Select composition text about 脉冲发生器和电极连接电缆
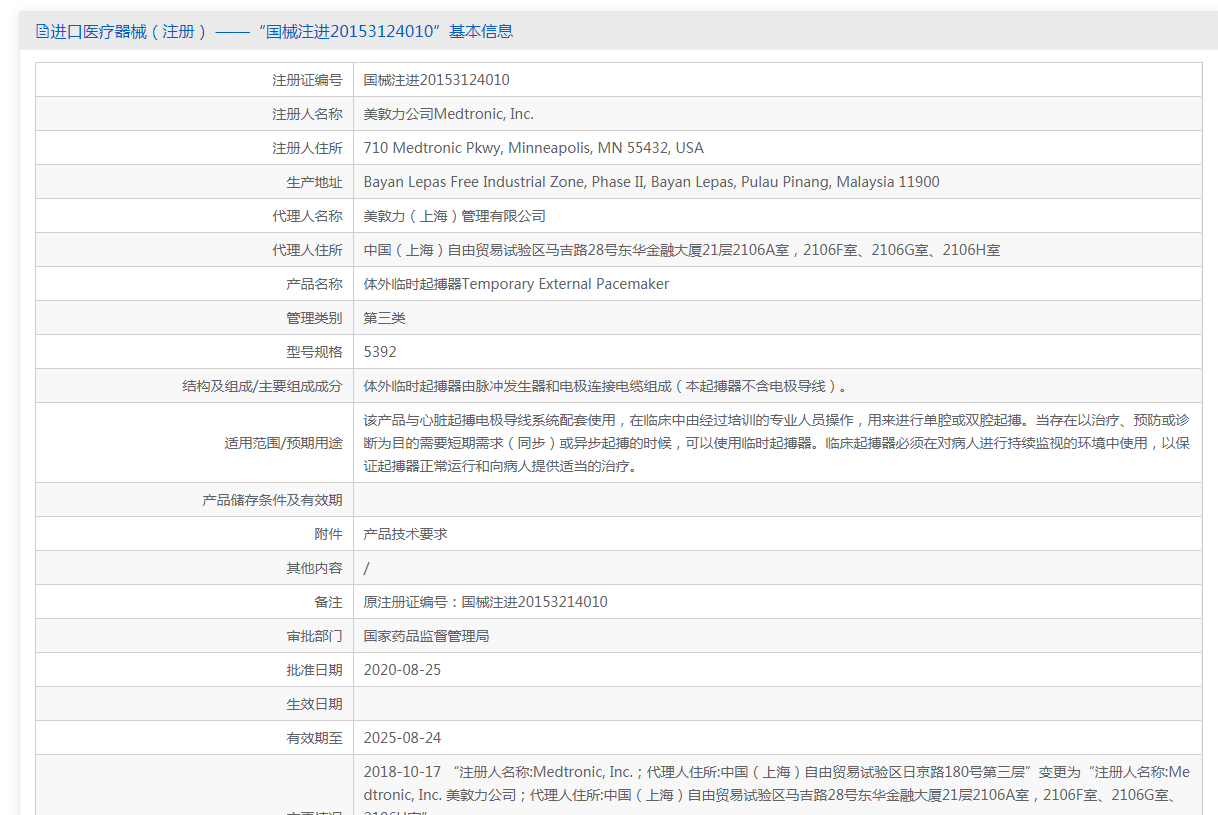Viewport: 1218px width, 815px height. pyautogui.click(x=608, y=386)
